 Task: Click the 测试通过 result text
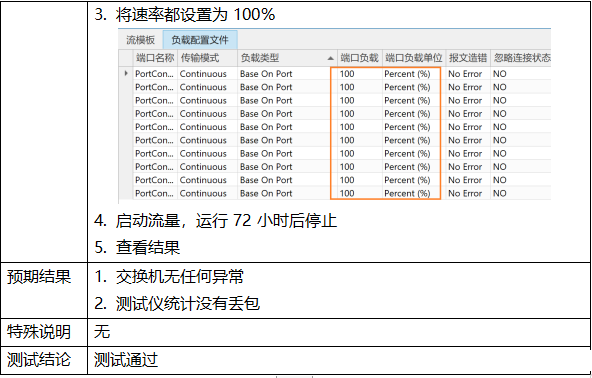[126, 360]
